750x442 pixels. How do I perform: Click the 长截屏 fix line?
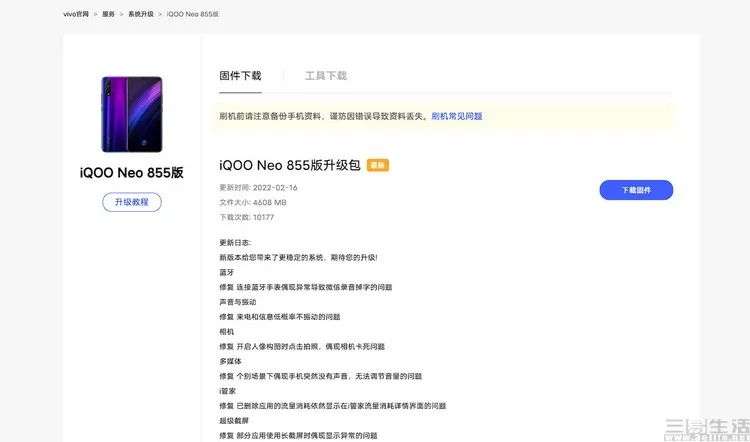[x=298, y=435]
